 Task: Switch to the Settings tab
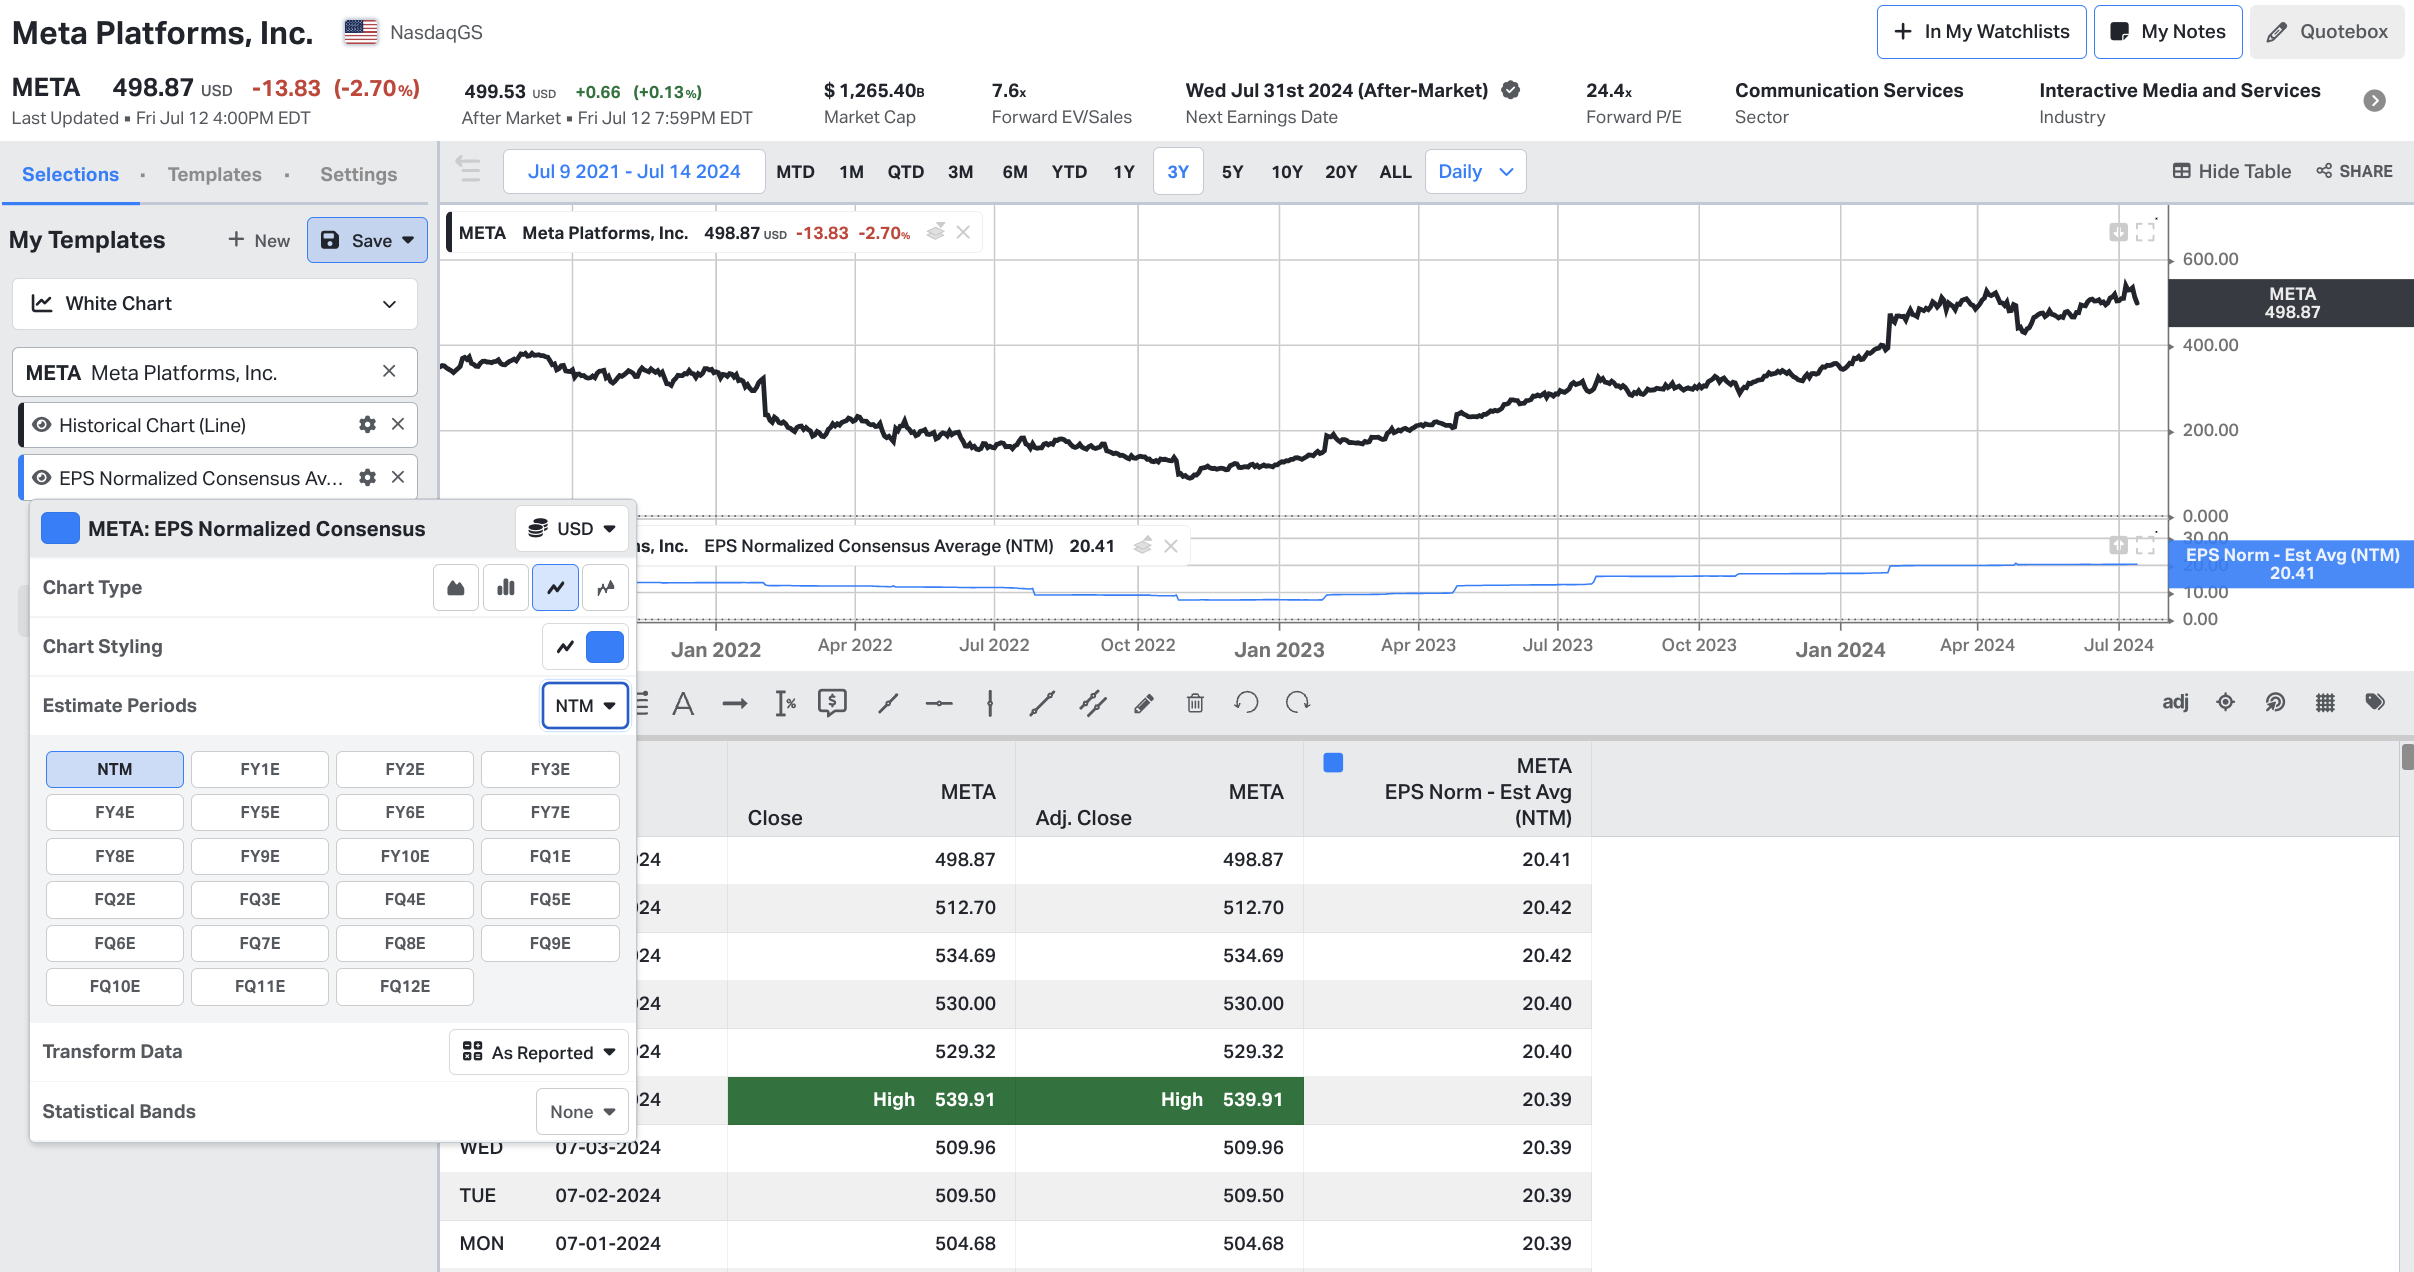pos(358,174)
